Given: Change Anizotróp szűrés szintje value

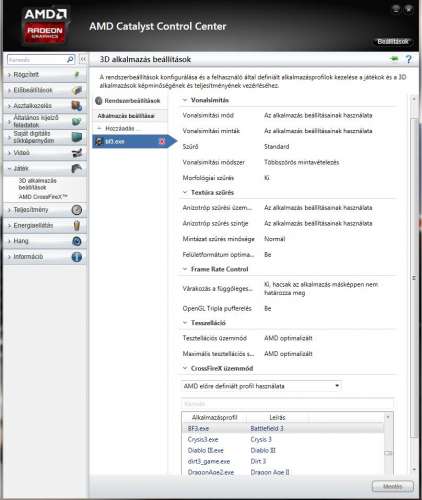Looking at the screenshot, I should coord(318,223).
